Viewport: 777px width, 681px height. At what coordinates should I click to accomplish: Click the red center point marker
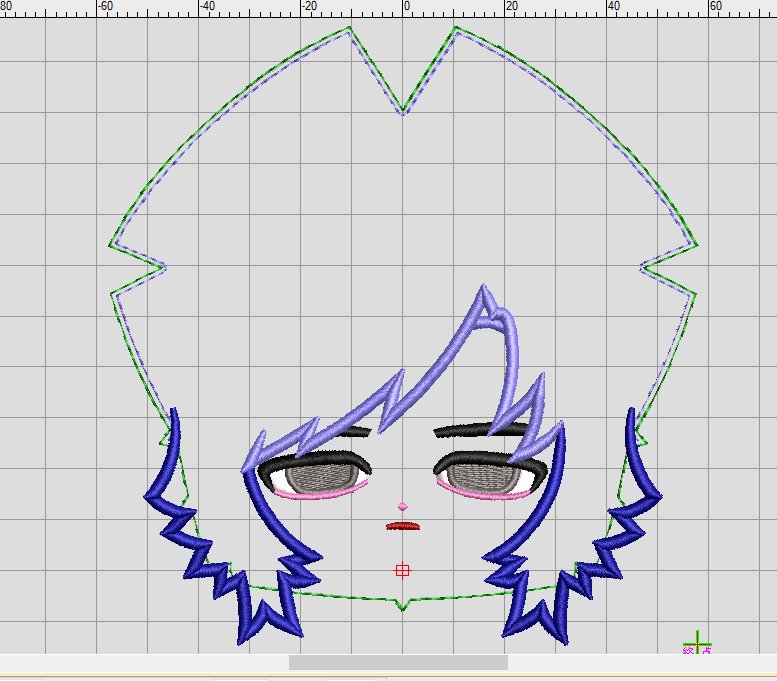(x=402, y=570)
